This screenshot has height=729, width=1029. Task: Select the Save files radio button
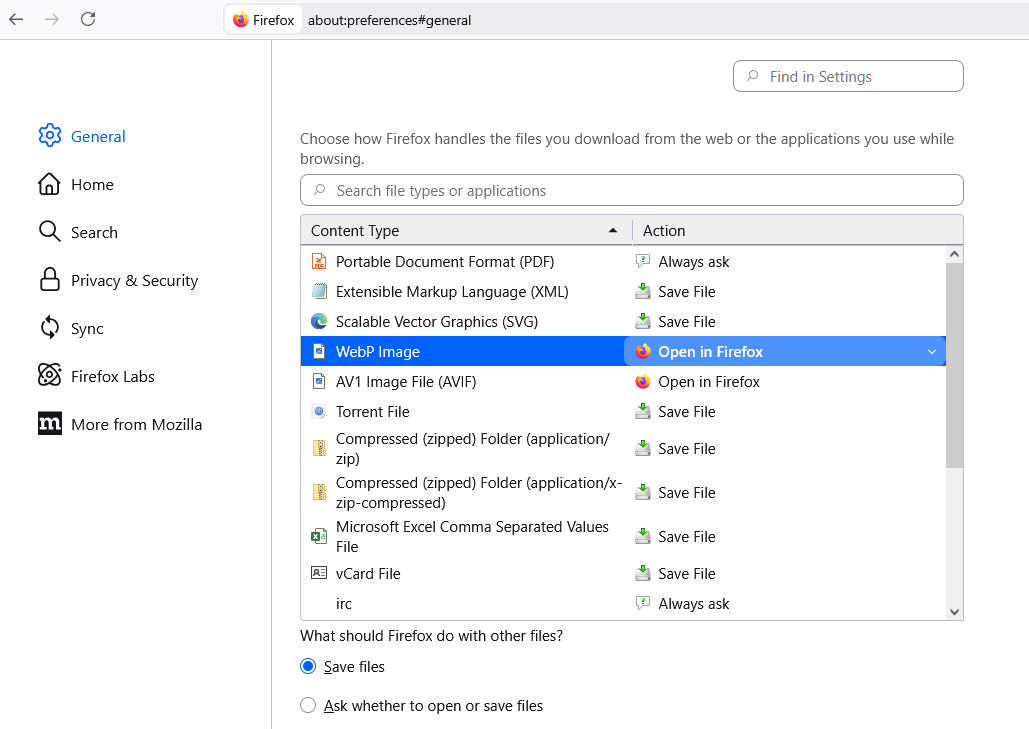pyautogui.click(x=308, y=667)
